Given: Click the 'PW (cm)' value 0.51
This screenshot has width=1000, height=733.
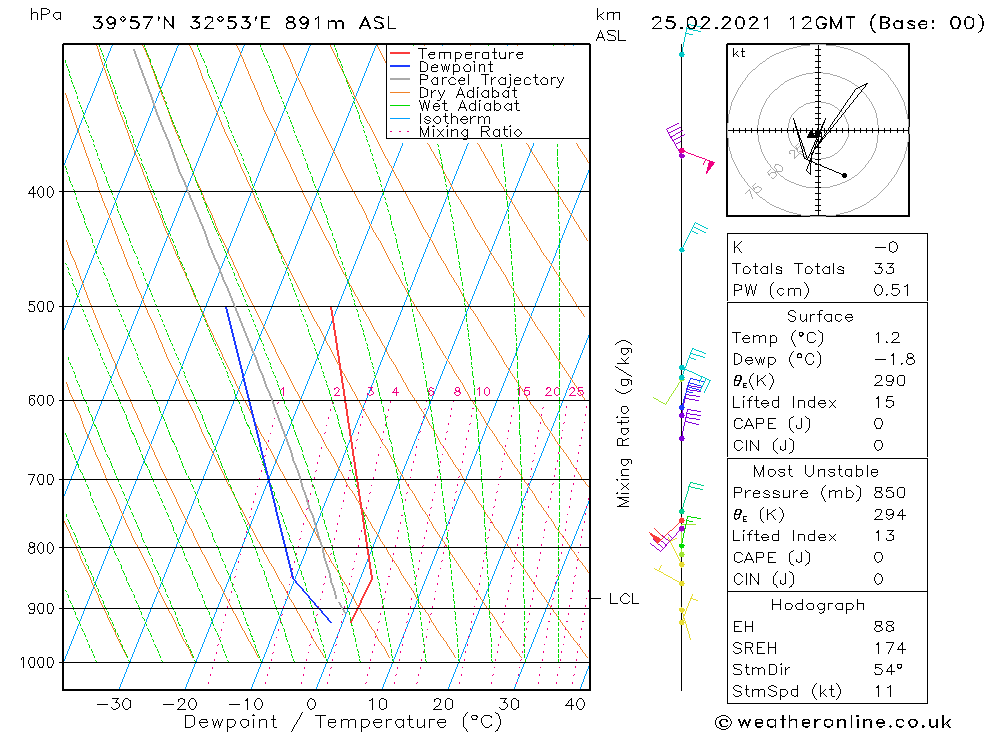Looking at the screenshot, I should [x=892, y=290].
